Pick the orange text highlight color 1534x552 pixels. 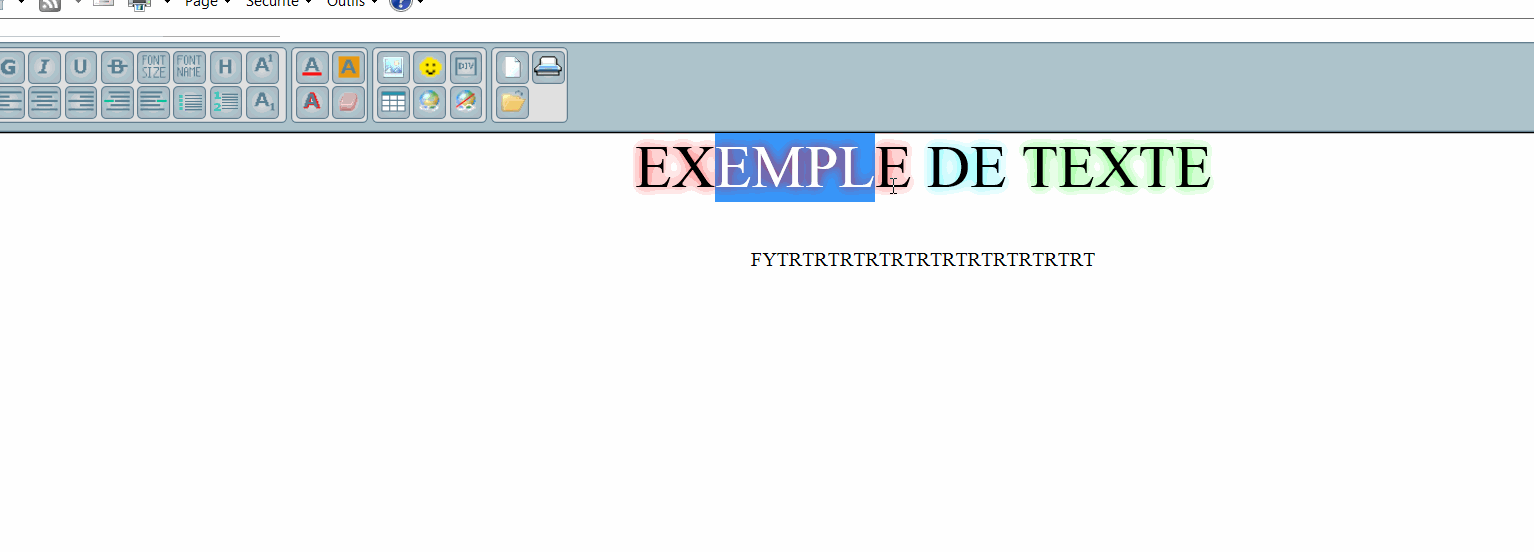[x=348, y=68]
